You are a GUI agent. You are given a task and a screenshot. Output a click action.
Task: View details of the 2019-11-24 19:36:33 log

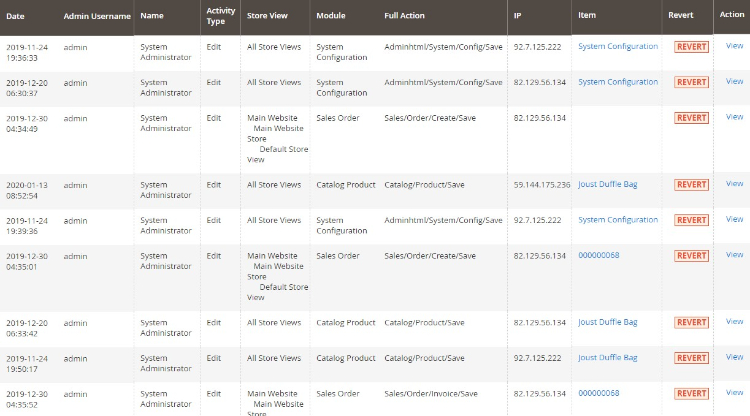point(734,47)
